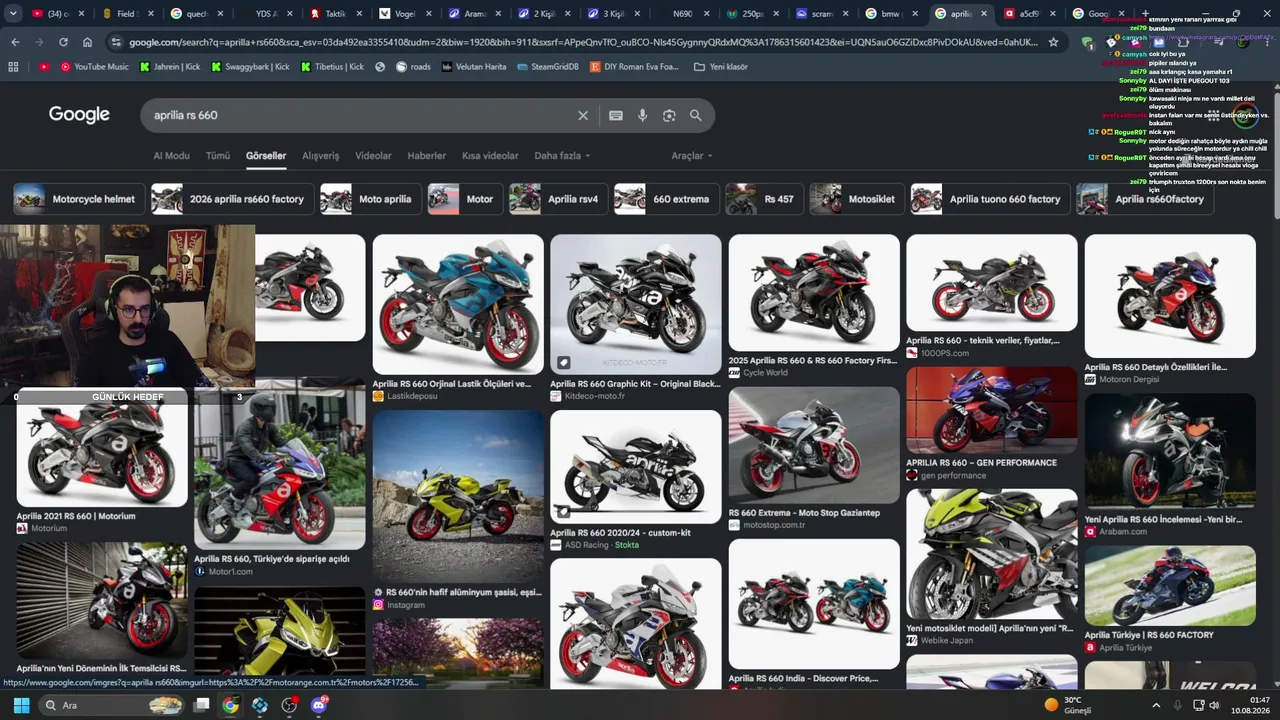The width and height of the screenshot is (1280, 720).
Task: Open the YouTube Music bookmark
Action: click(x=94, y=67)
